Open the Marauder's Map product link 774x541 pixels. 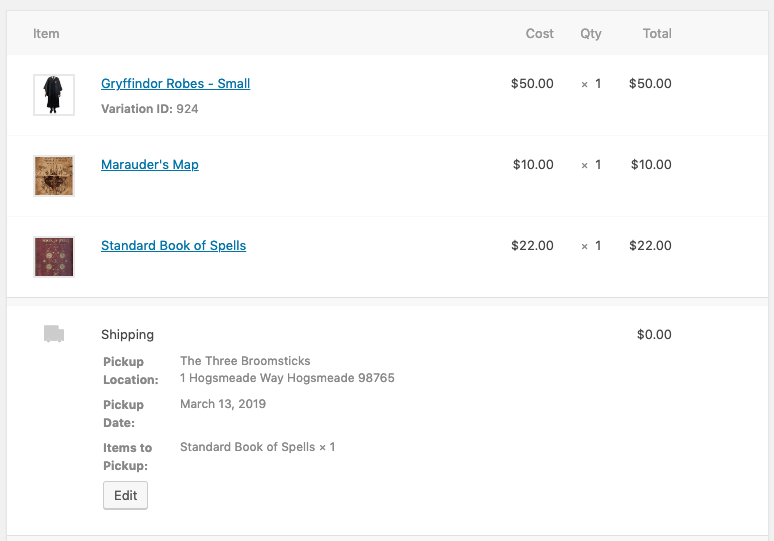coord(150,165)
